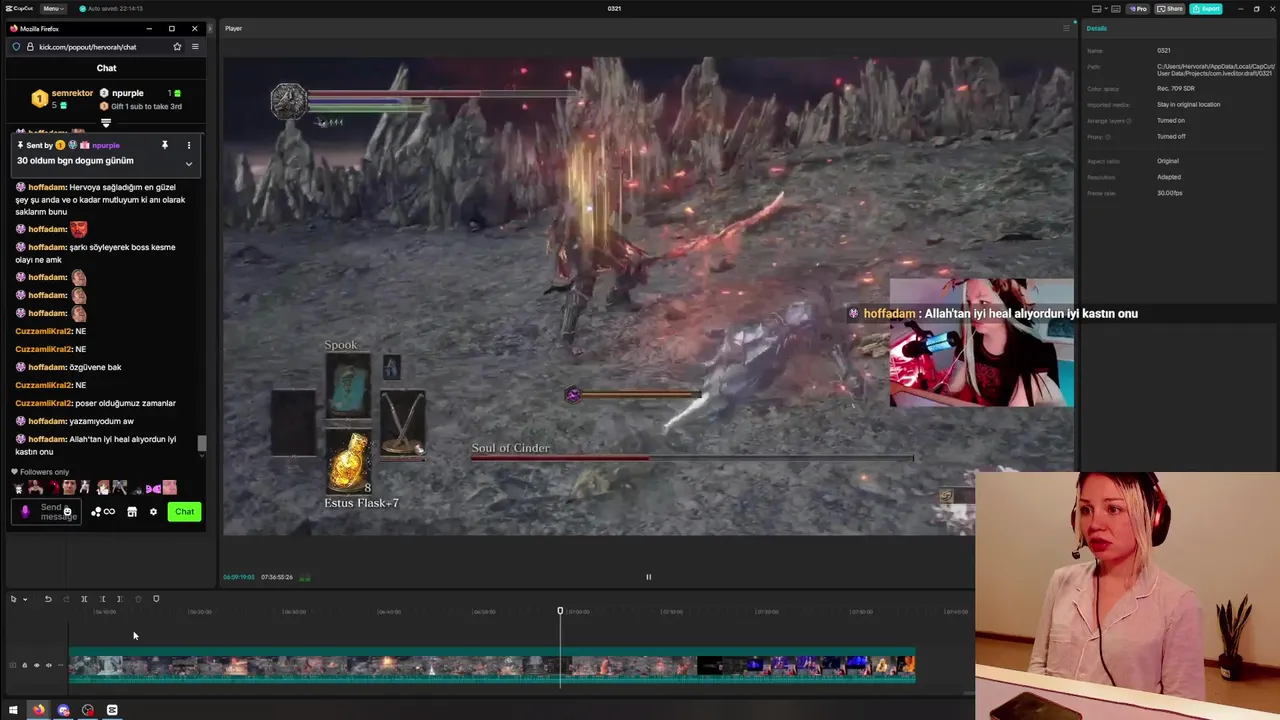Click the Share button in the top bar
Viewport: 1280px width, 720px height.
tap(1170, 8)
